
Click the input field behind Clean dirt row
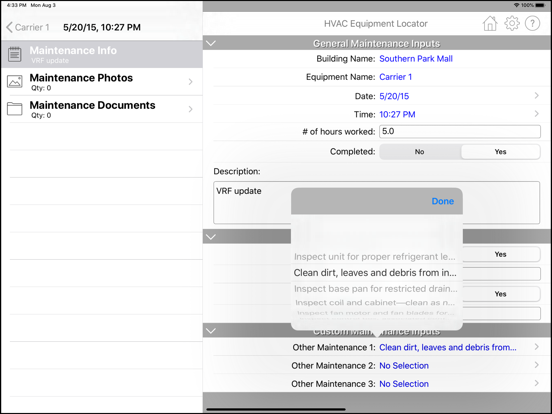click(502, 274)
